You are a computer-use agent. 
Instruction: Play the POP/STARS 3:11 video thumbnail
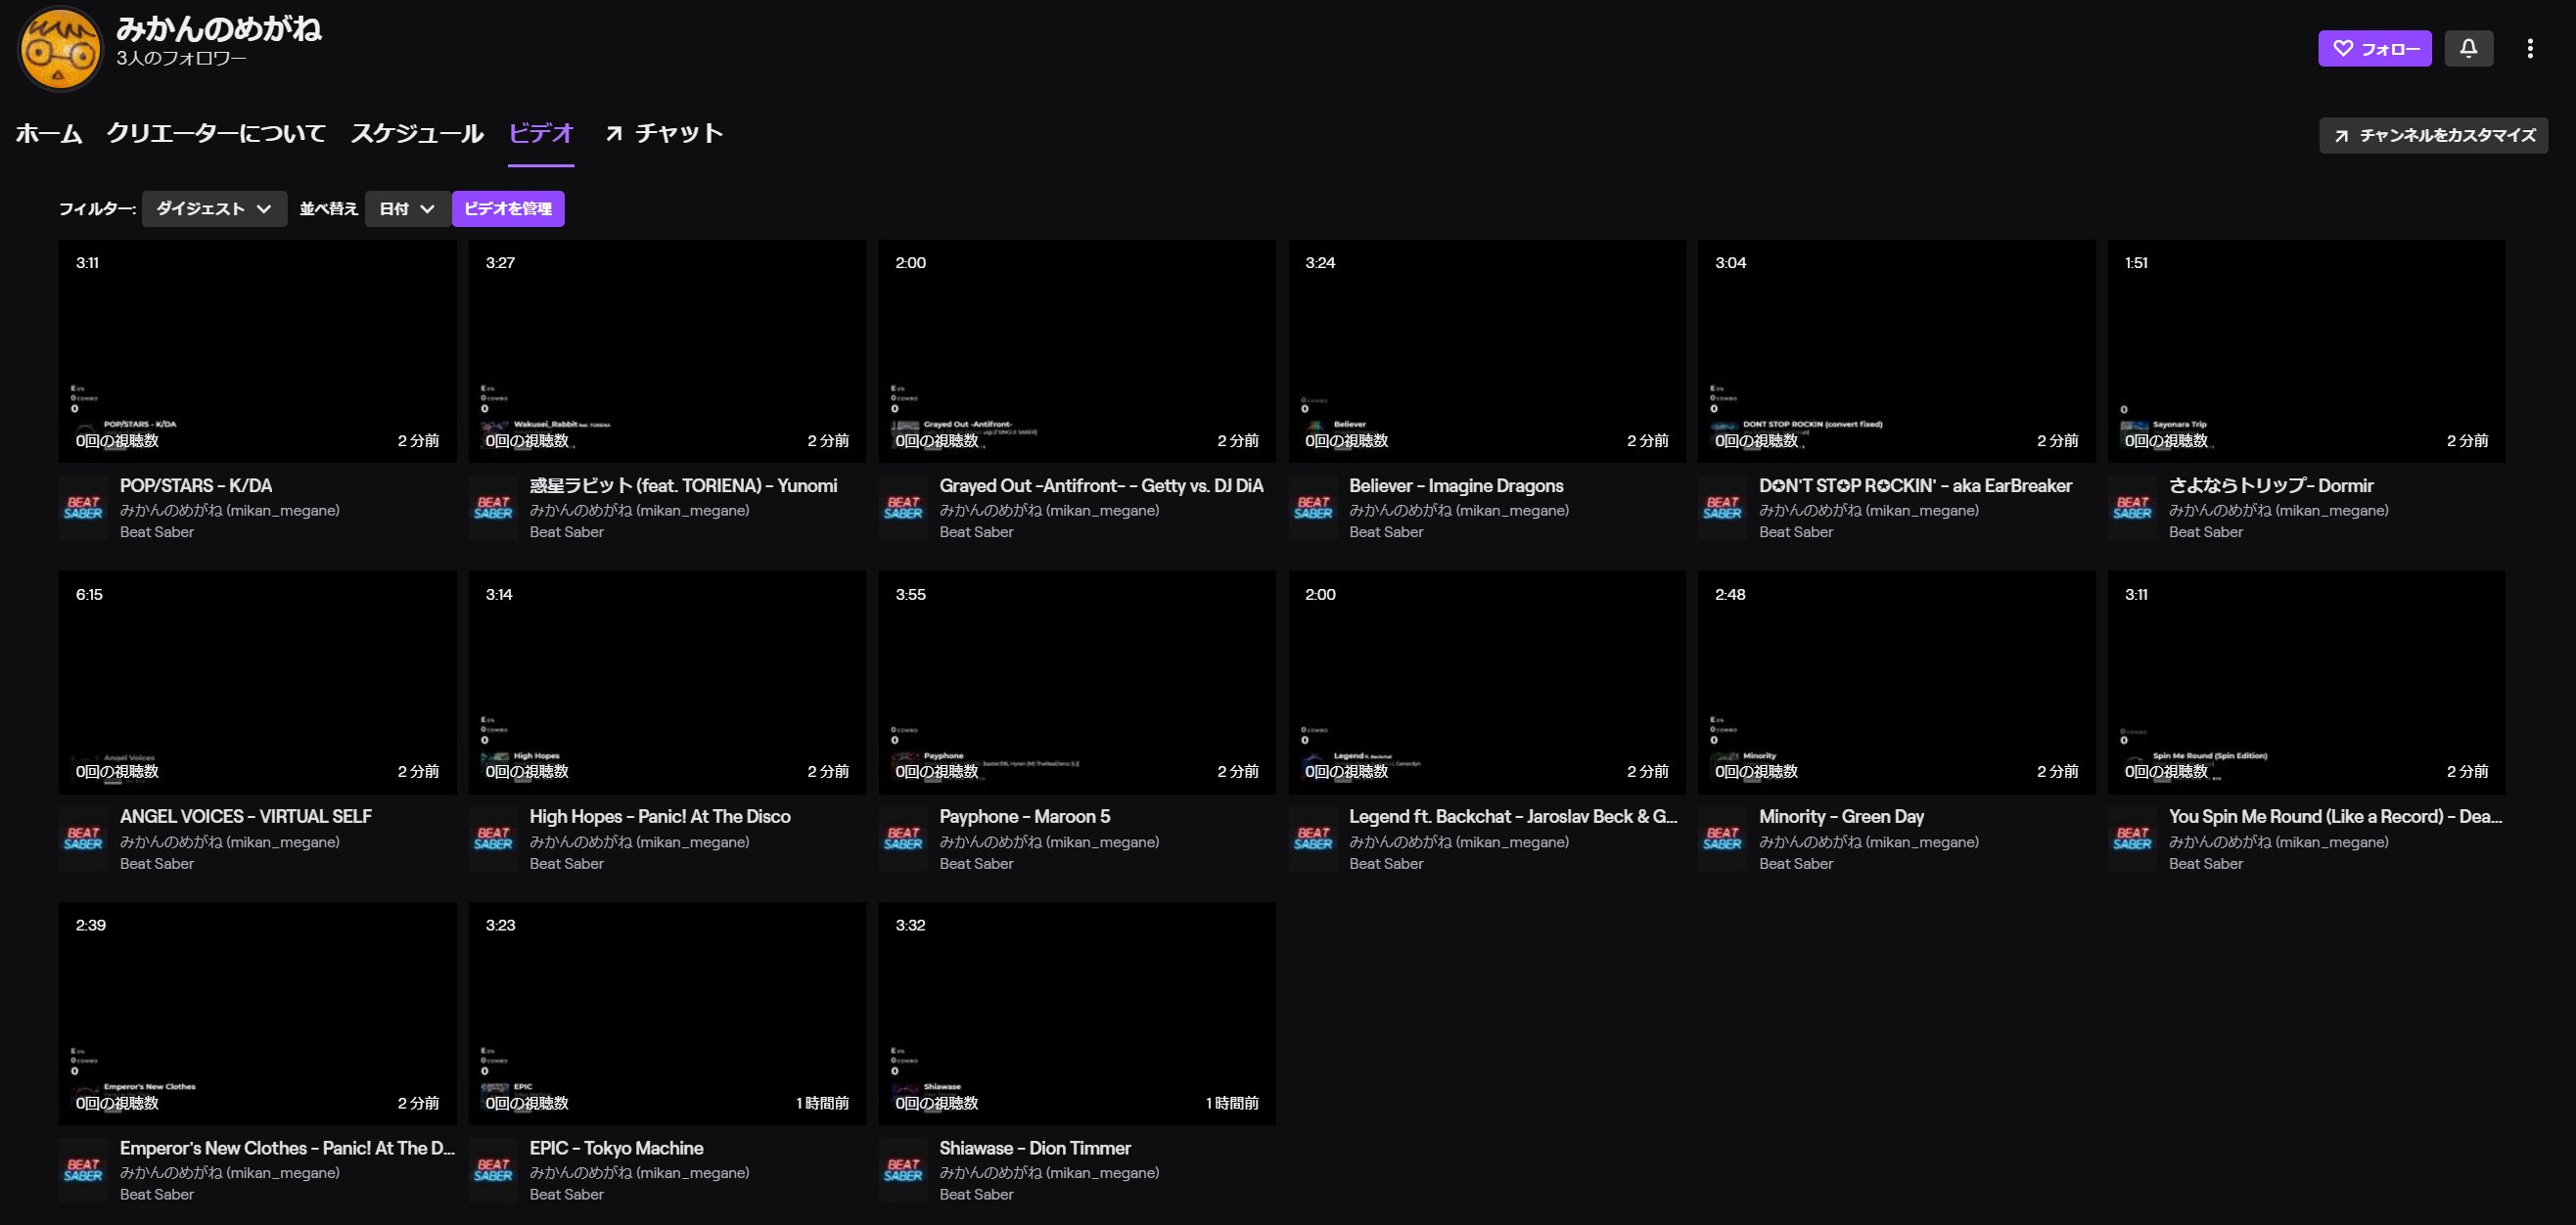(x=257, y=351)
